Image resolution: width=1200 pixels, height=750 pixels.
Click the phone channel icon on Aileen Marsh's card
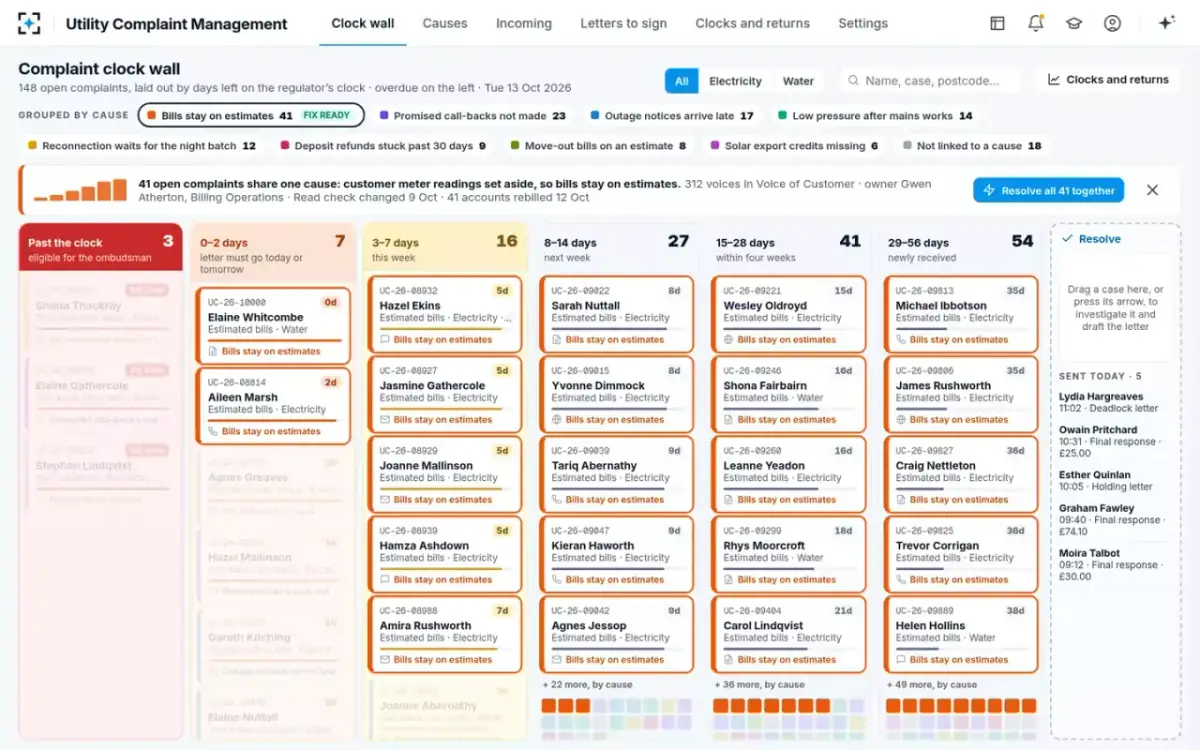point(213,431)
